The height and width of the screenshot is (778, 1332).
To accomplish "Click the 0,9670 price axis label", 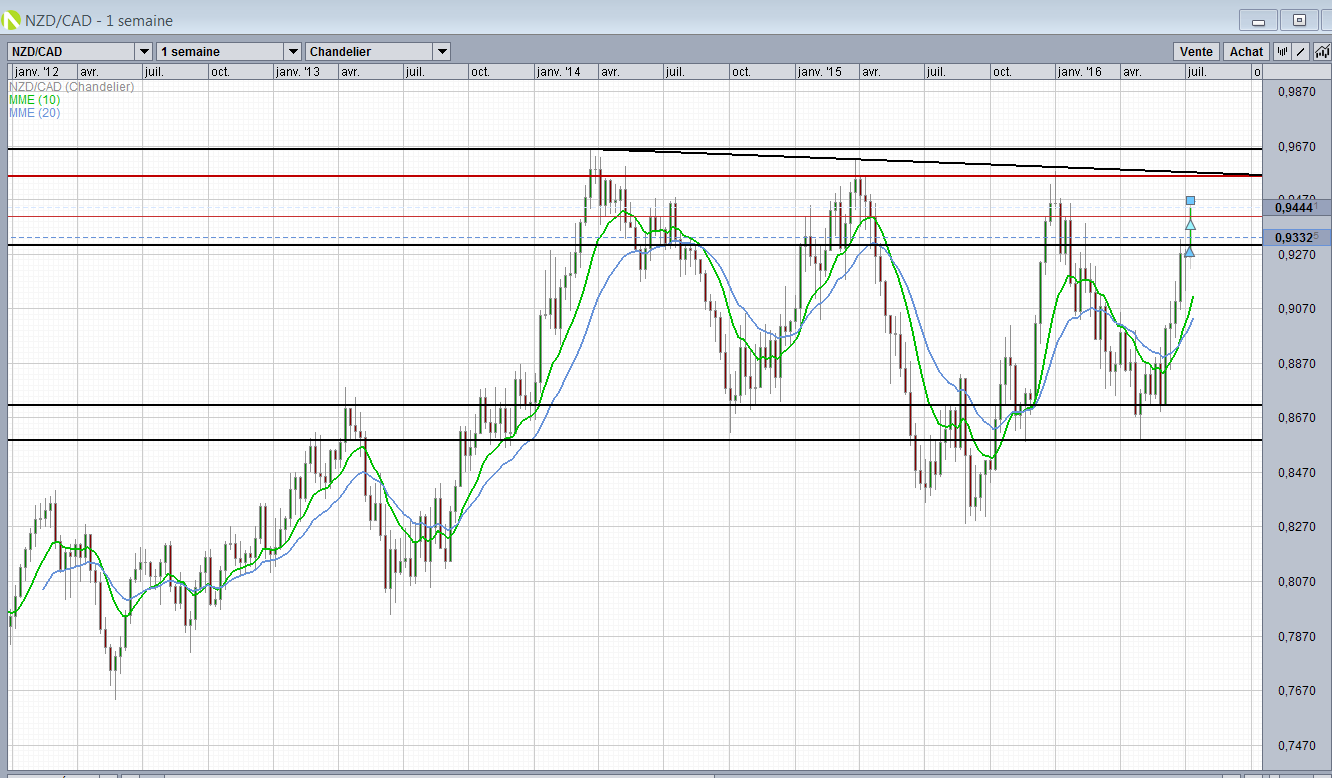I will coord(1296,147).
